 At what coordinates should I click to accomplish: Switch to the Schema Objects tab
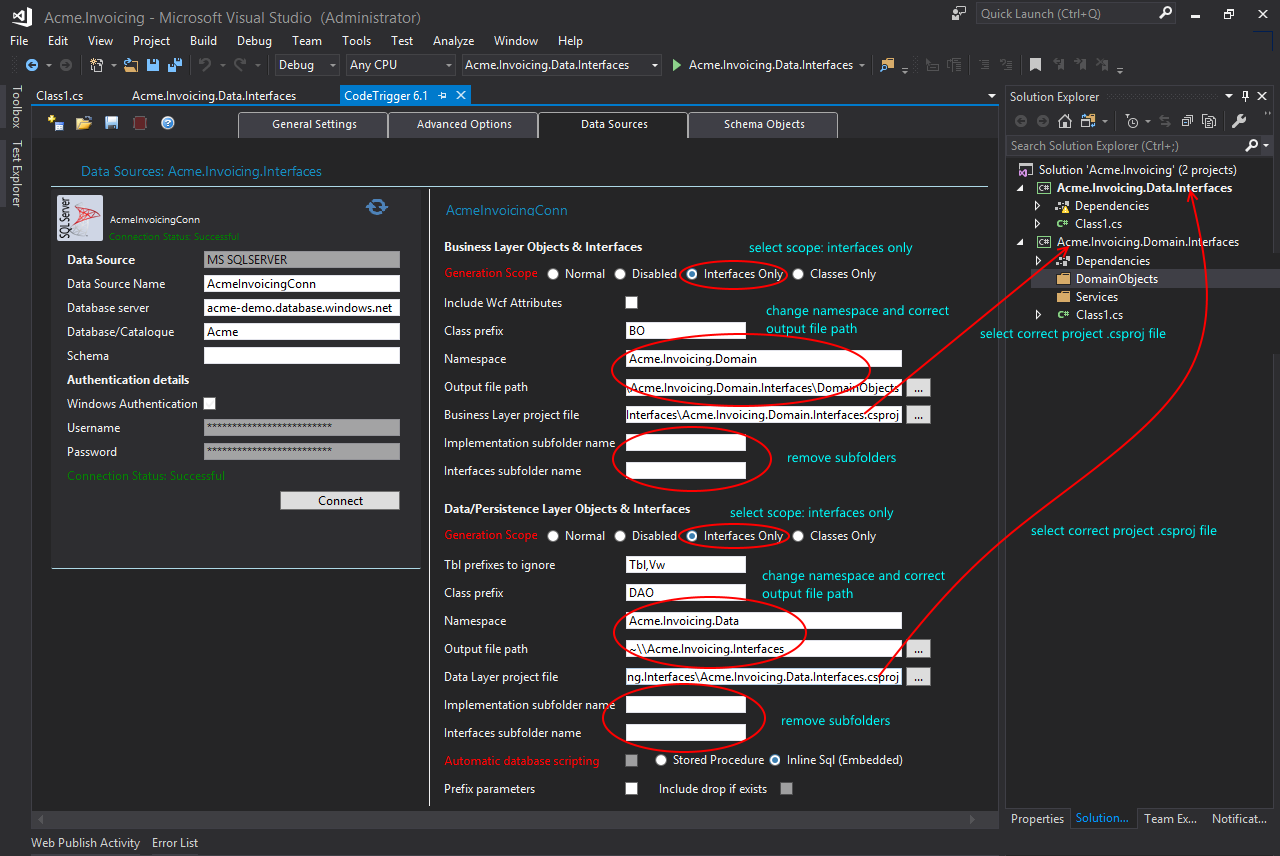click(762, 125)
